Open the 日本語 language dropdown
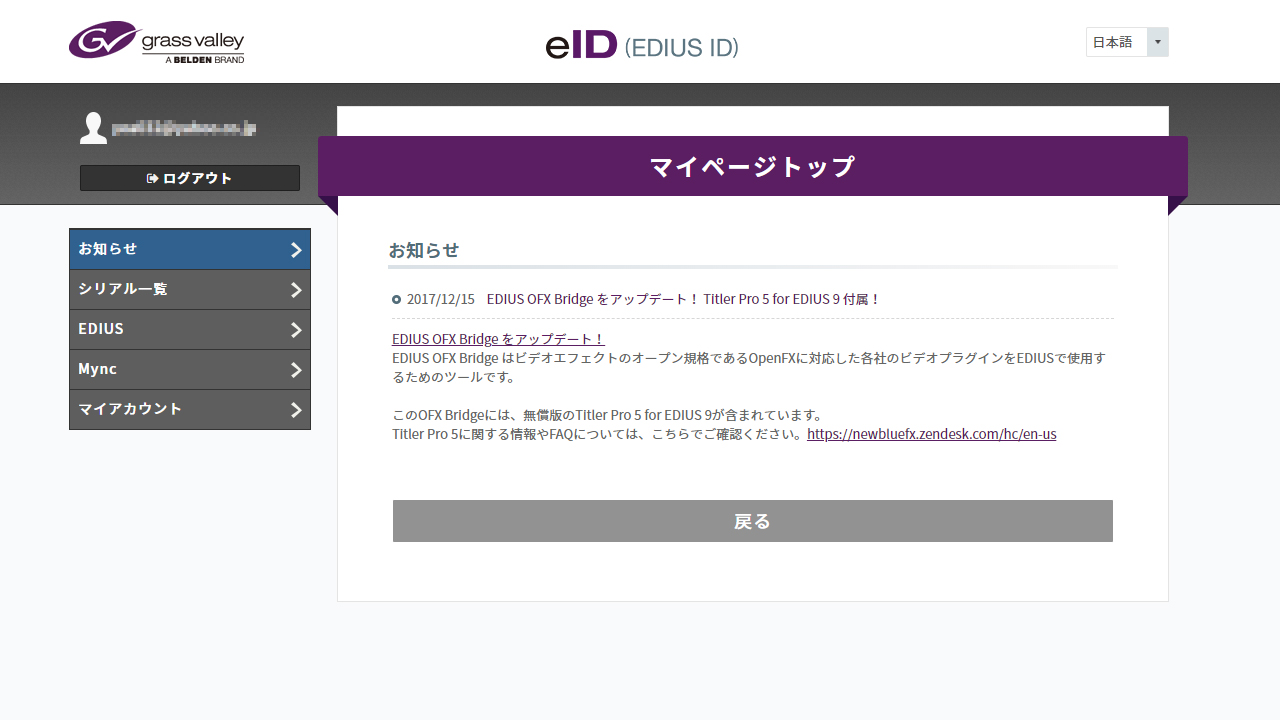 coord(1127,42)
